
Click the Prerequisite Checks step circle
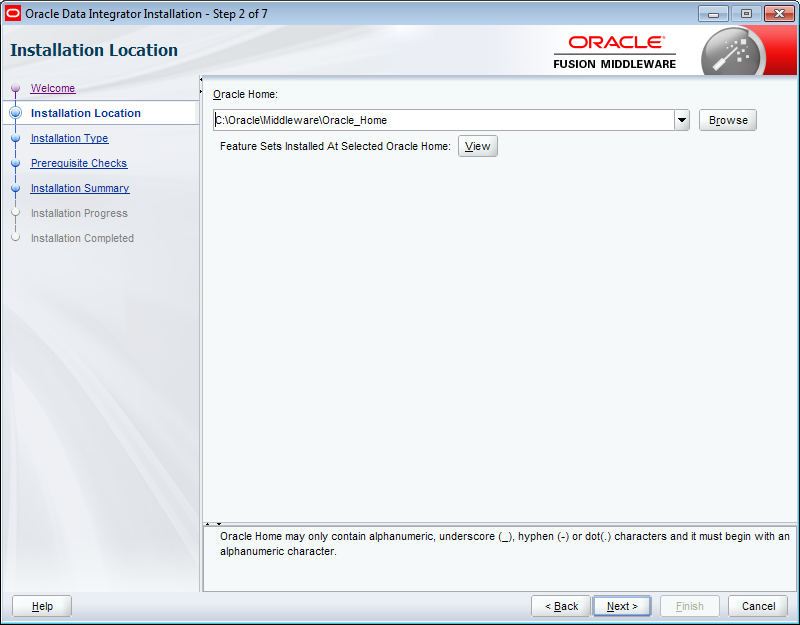14,163
